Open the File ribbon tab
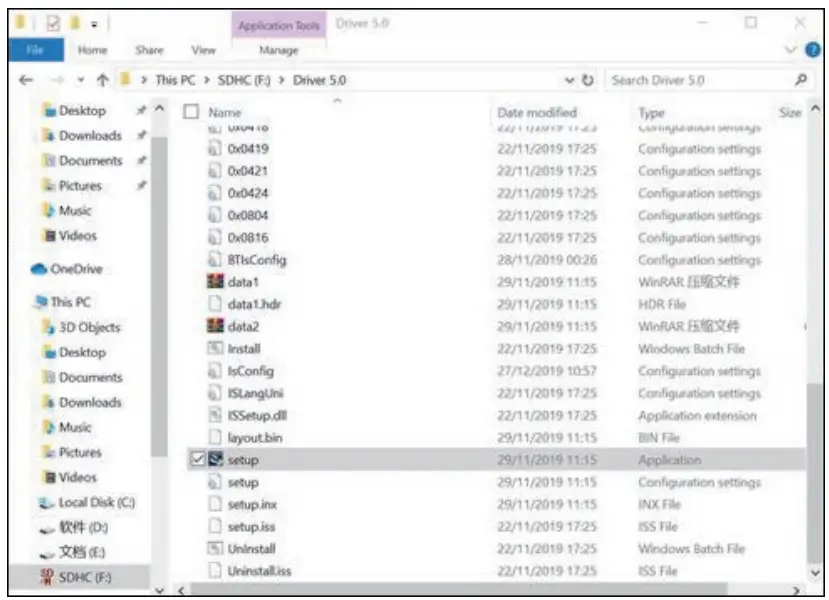The width and height of the screenshot is (829, 600). tap(35, 50)
